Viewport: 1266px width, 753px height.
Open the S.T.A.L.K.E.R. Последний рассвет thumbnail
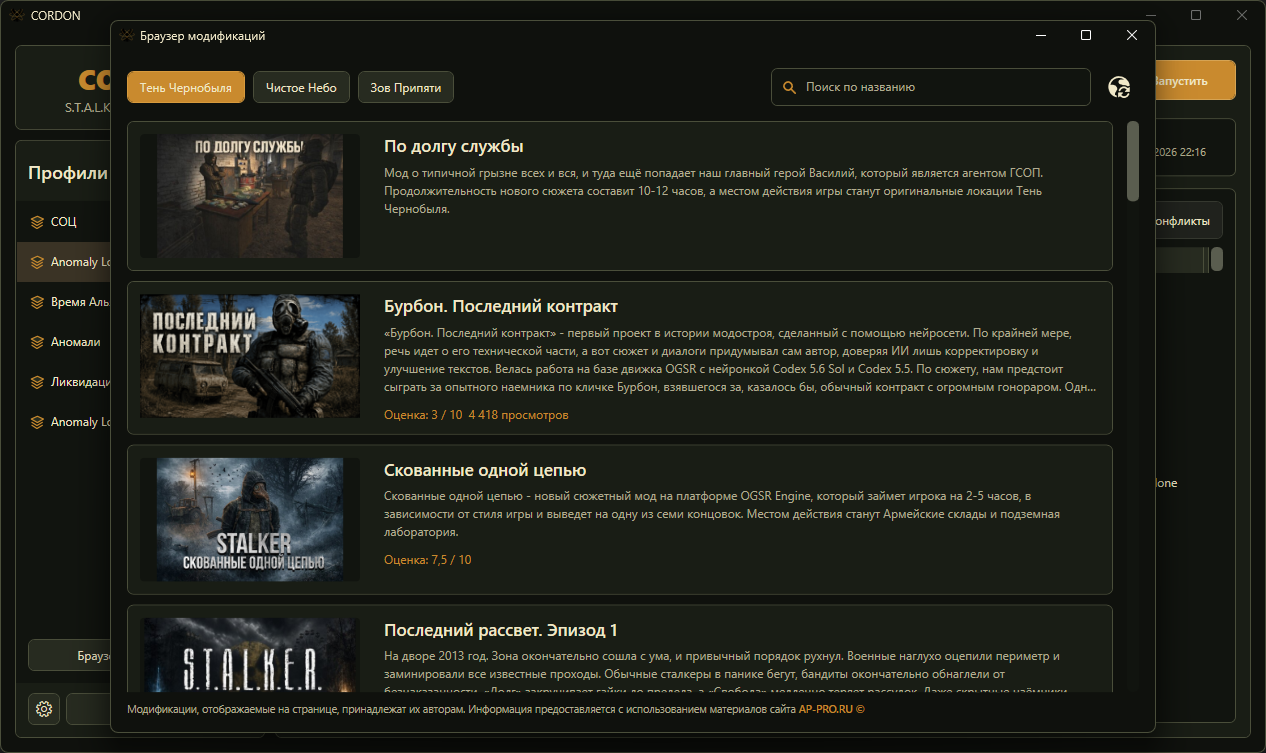250,654
